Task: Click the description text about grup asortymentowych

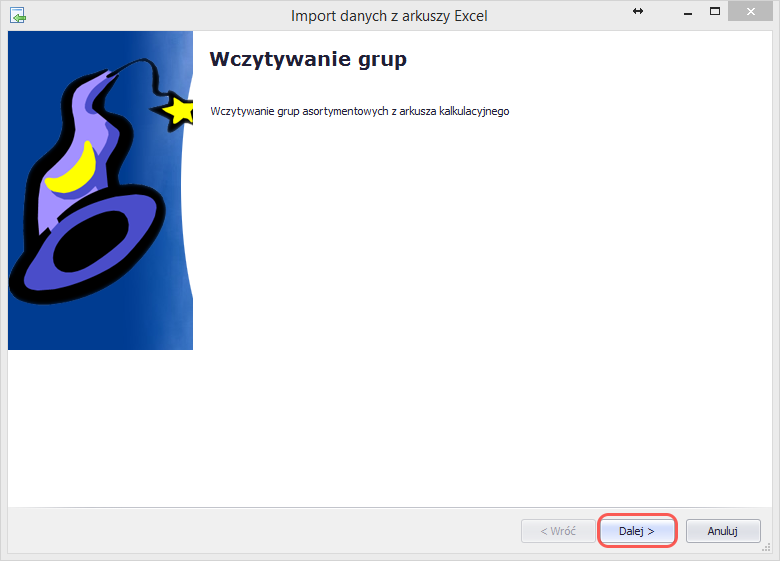Action: point(360,111)
